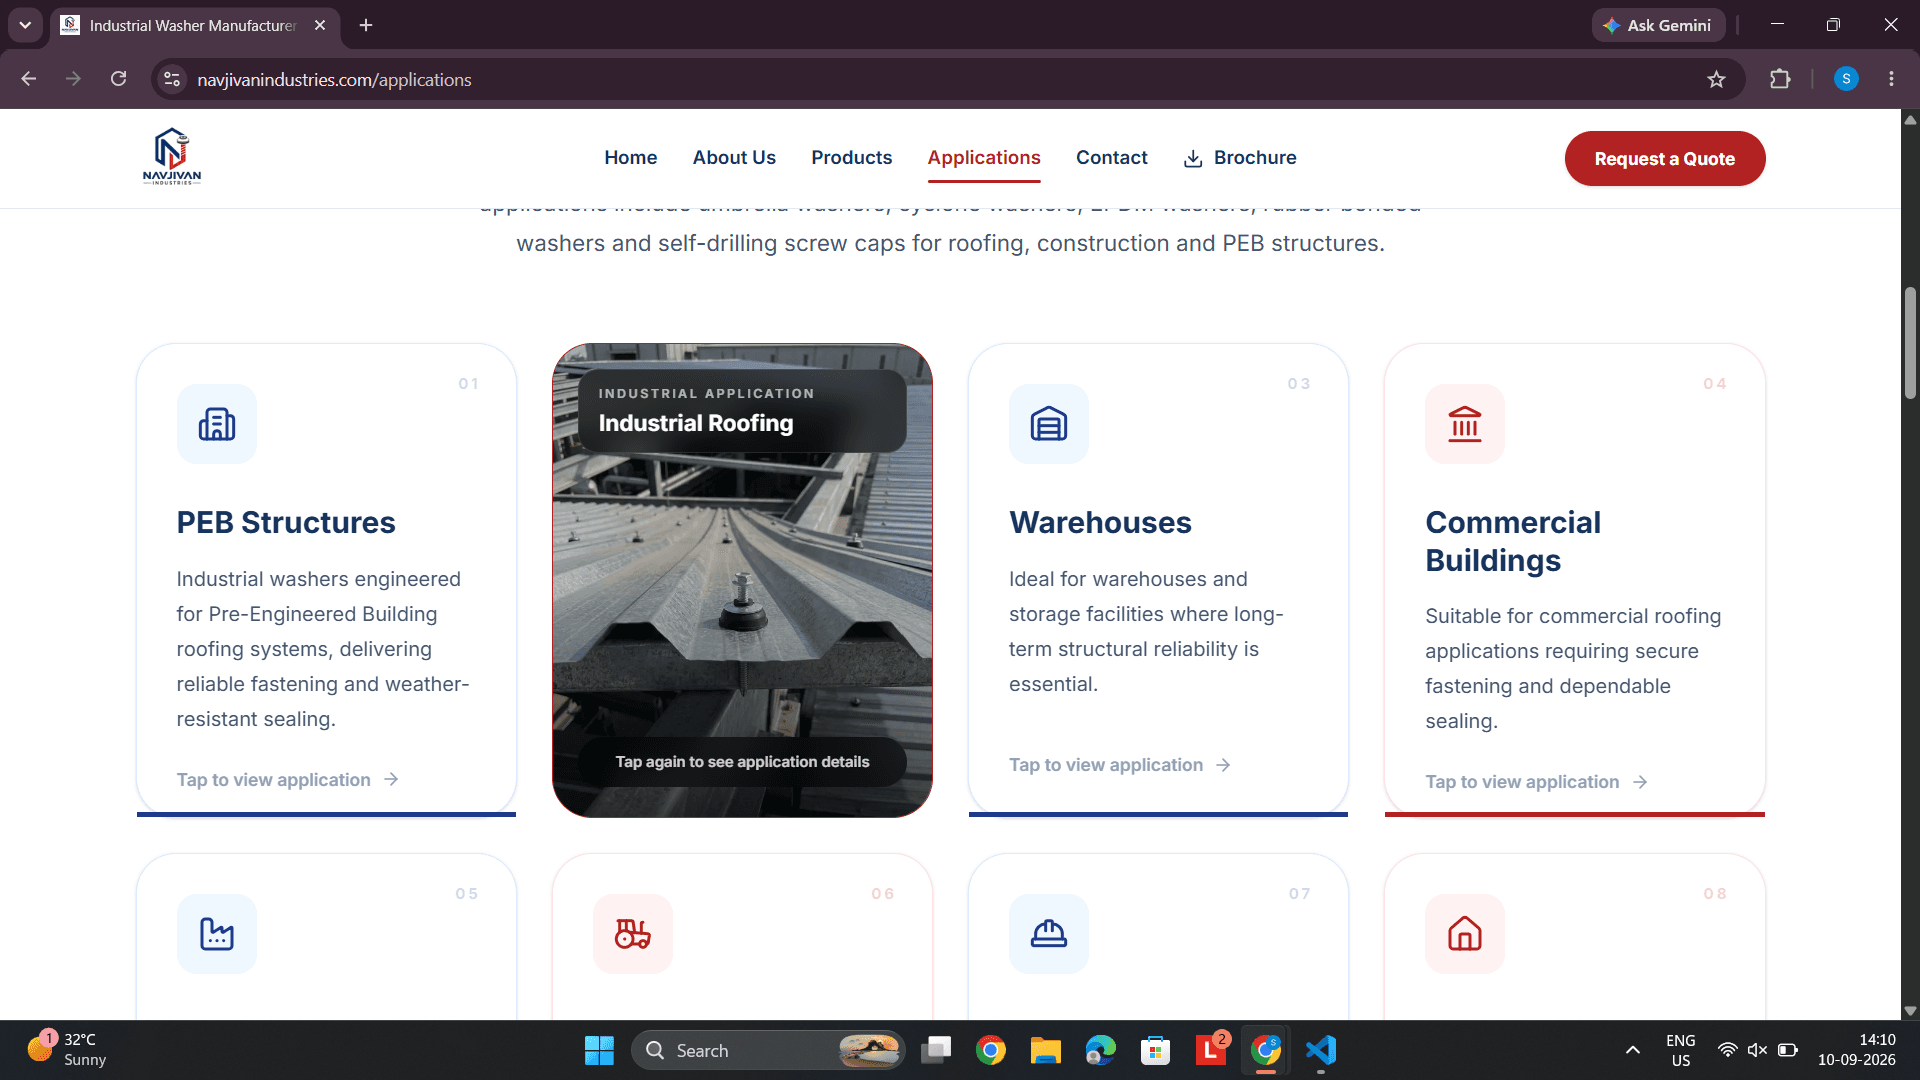Click the scrollbar down arrow
1920x1080 pixels.
tap(1910, 1011)
